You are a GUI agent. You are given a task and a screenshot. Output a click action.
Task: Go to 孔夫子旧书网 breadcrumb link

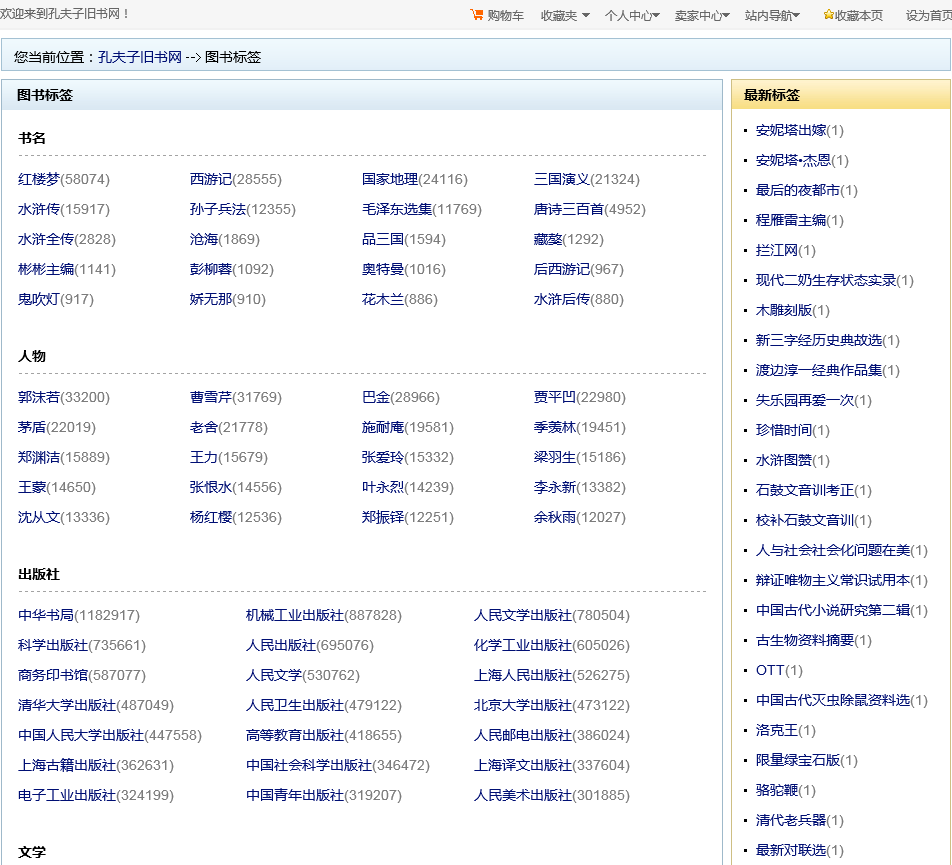click(x=140, y=57)
